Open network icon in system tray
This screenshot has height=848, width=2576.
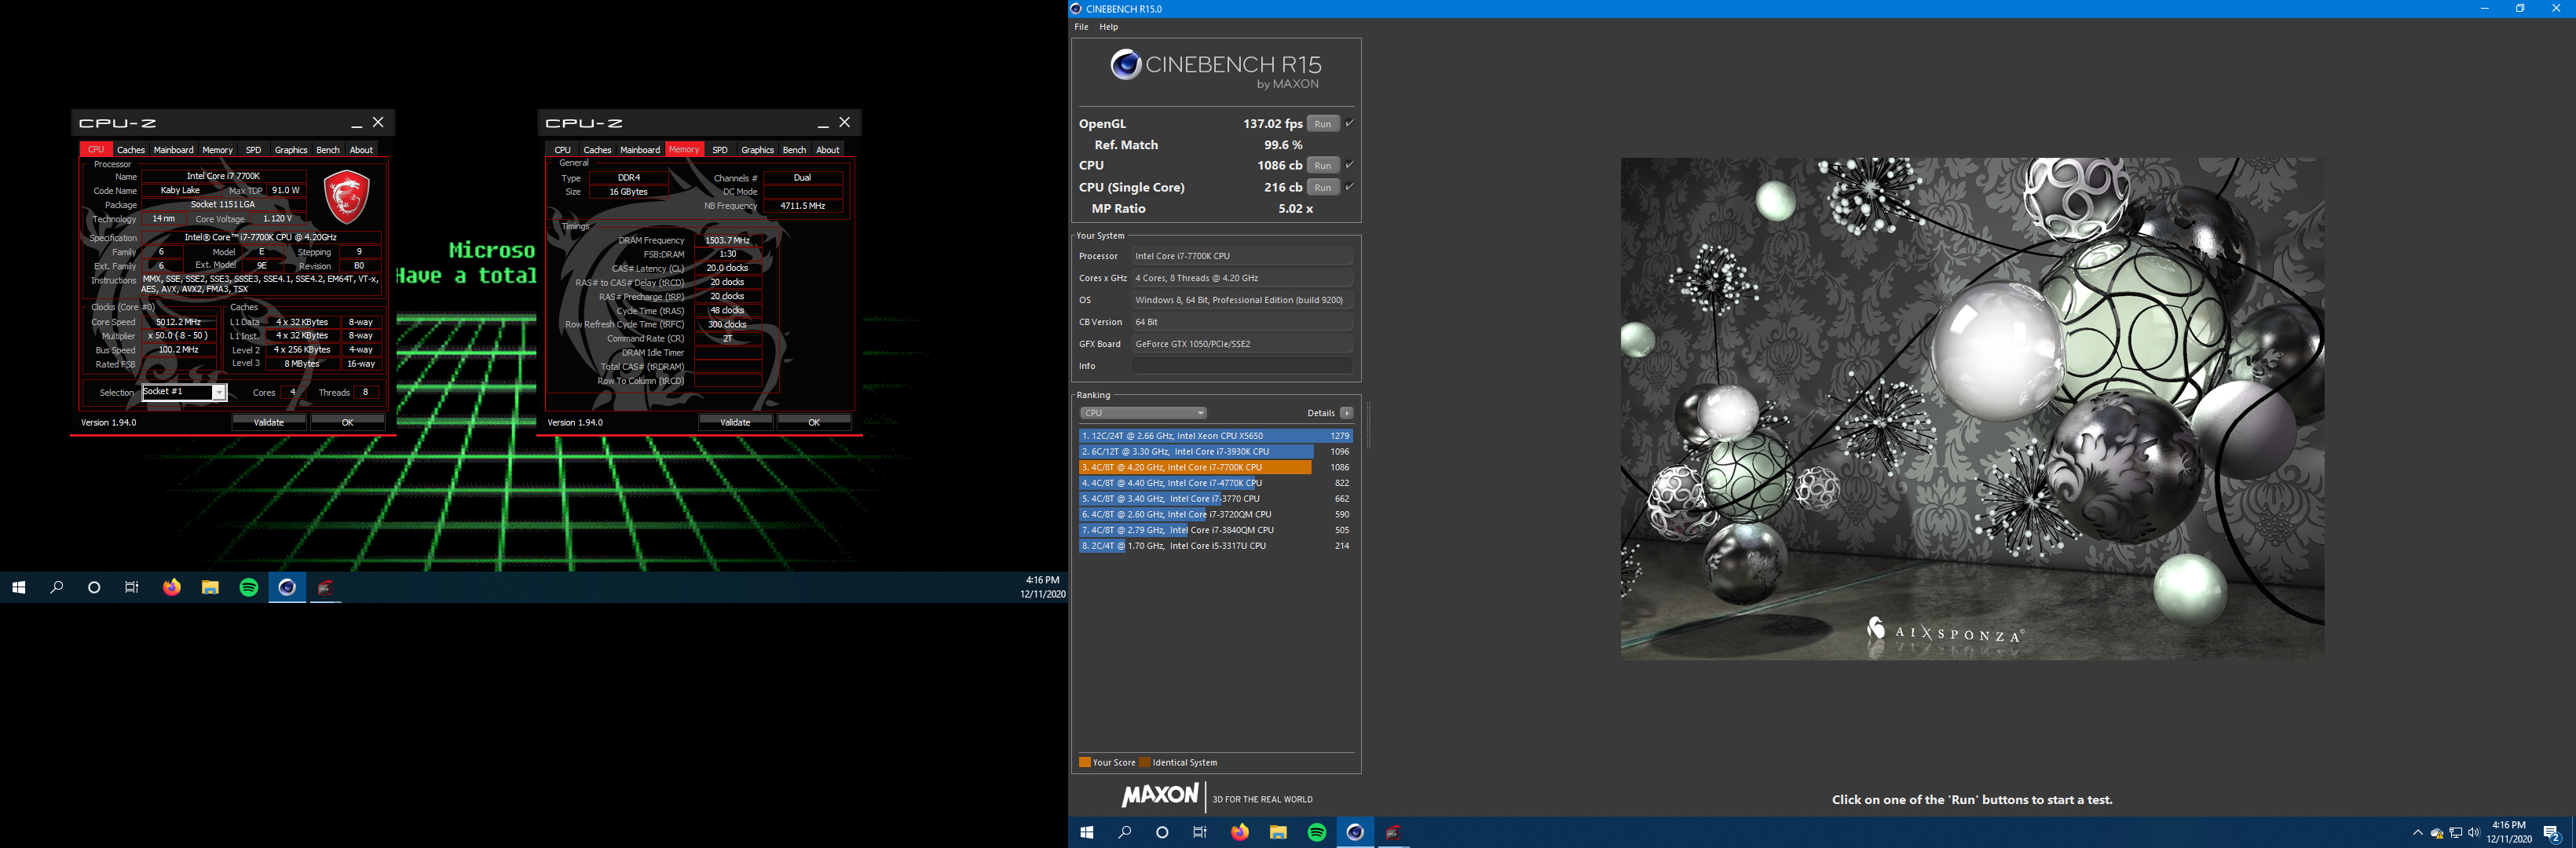tap(2456, 832)
